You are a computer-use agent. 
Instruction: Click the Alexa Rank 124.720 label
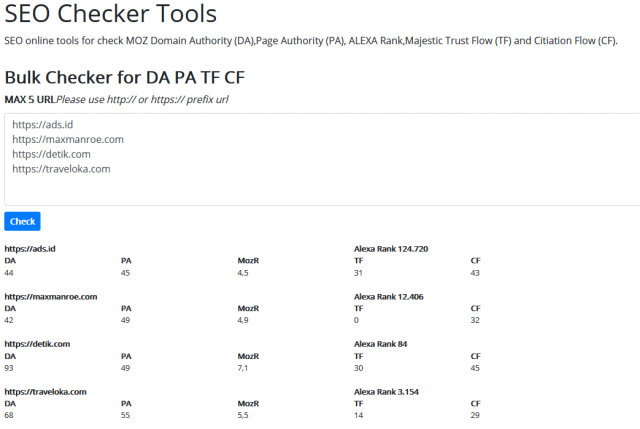click(391, 248)
